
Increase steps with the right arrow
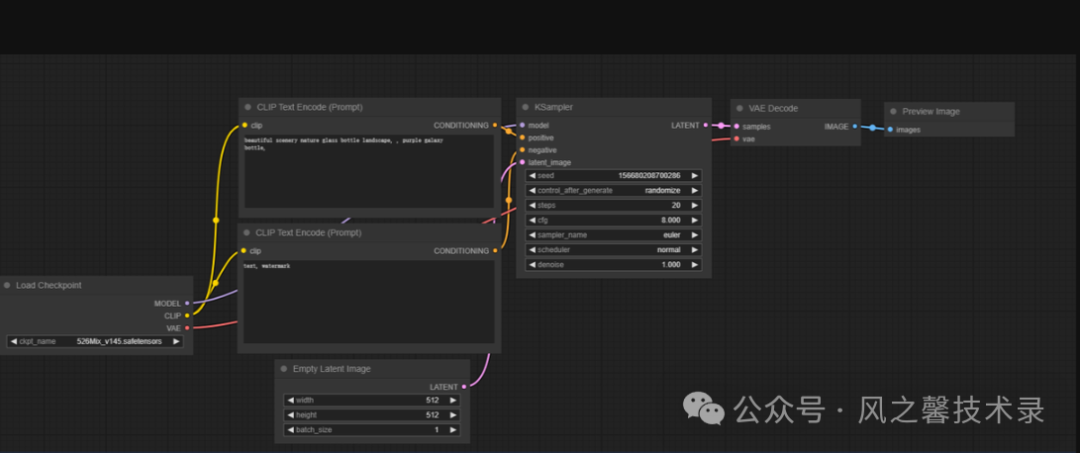(x=694, y=205)
